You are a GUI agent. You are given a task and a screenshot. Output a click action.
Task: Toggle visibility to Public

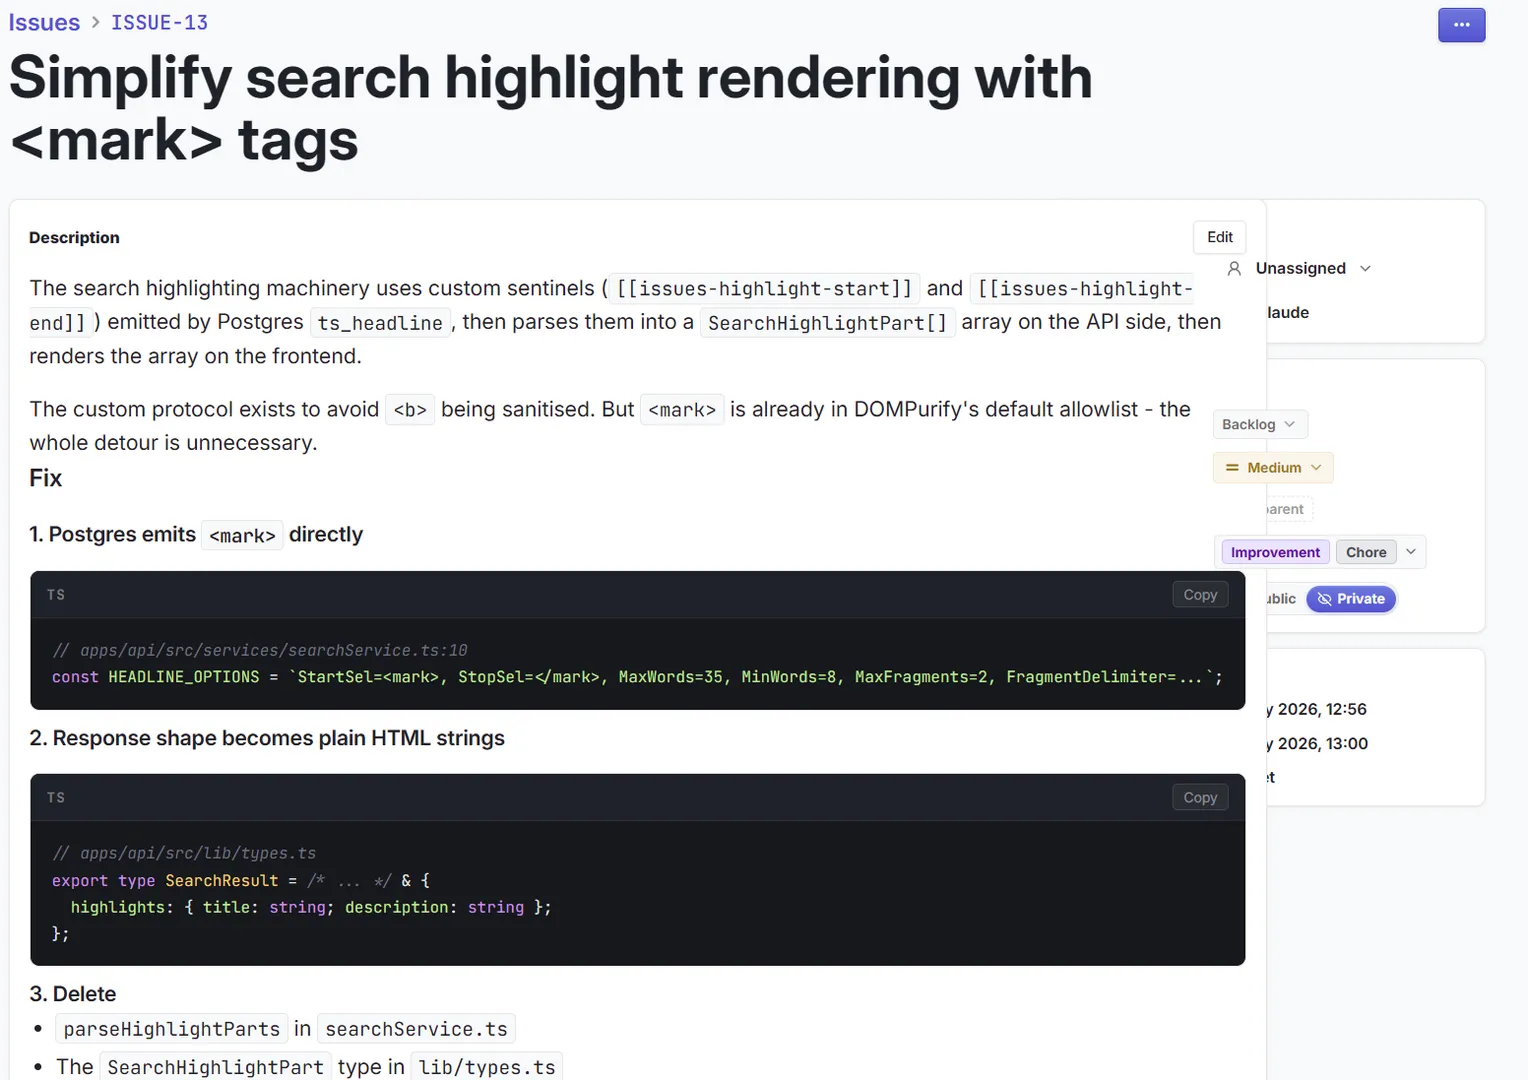click(x=1282, y=599)
